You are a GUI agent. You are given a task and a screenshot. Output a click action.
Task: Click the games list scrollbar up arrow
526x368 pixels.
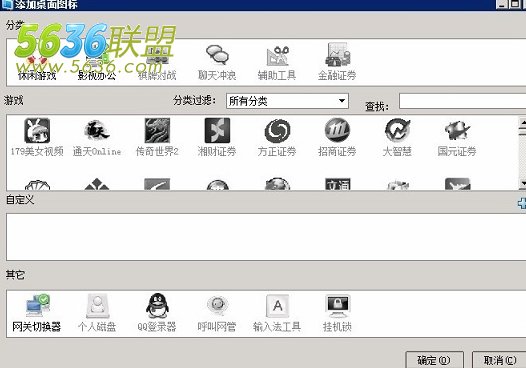(x=523, y=123)
